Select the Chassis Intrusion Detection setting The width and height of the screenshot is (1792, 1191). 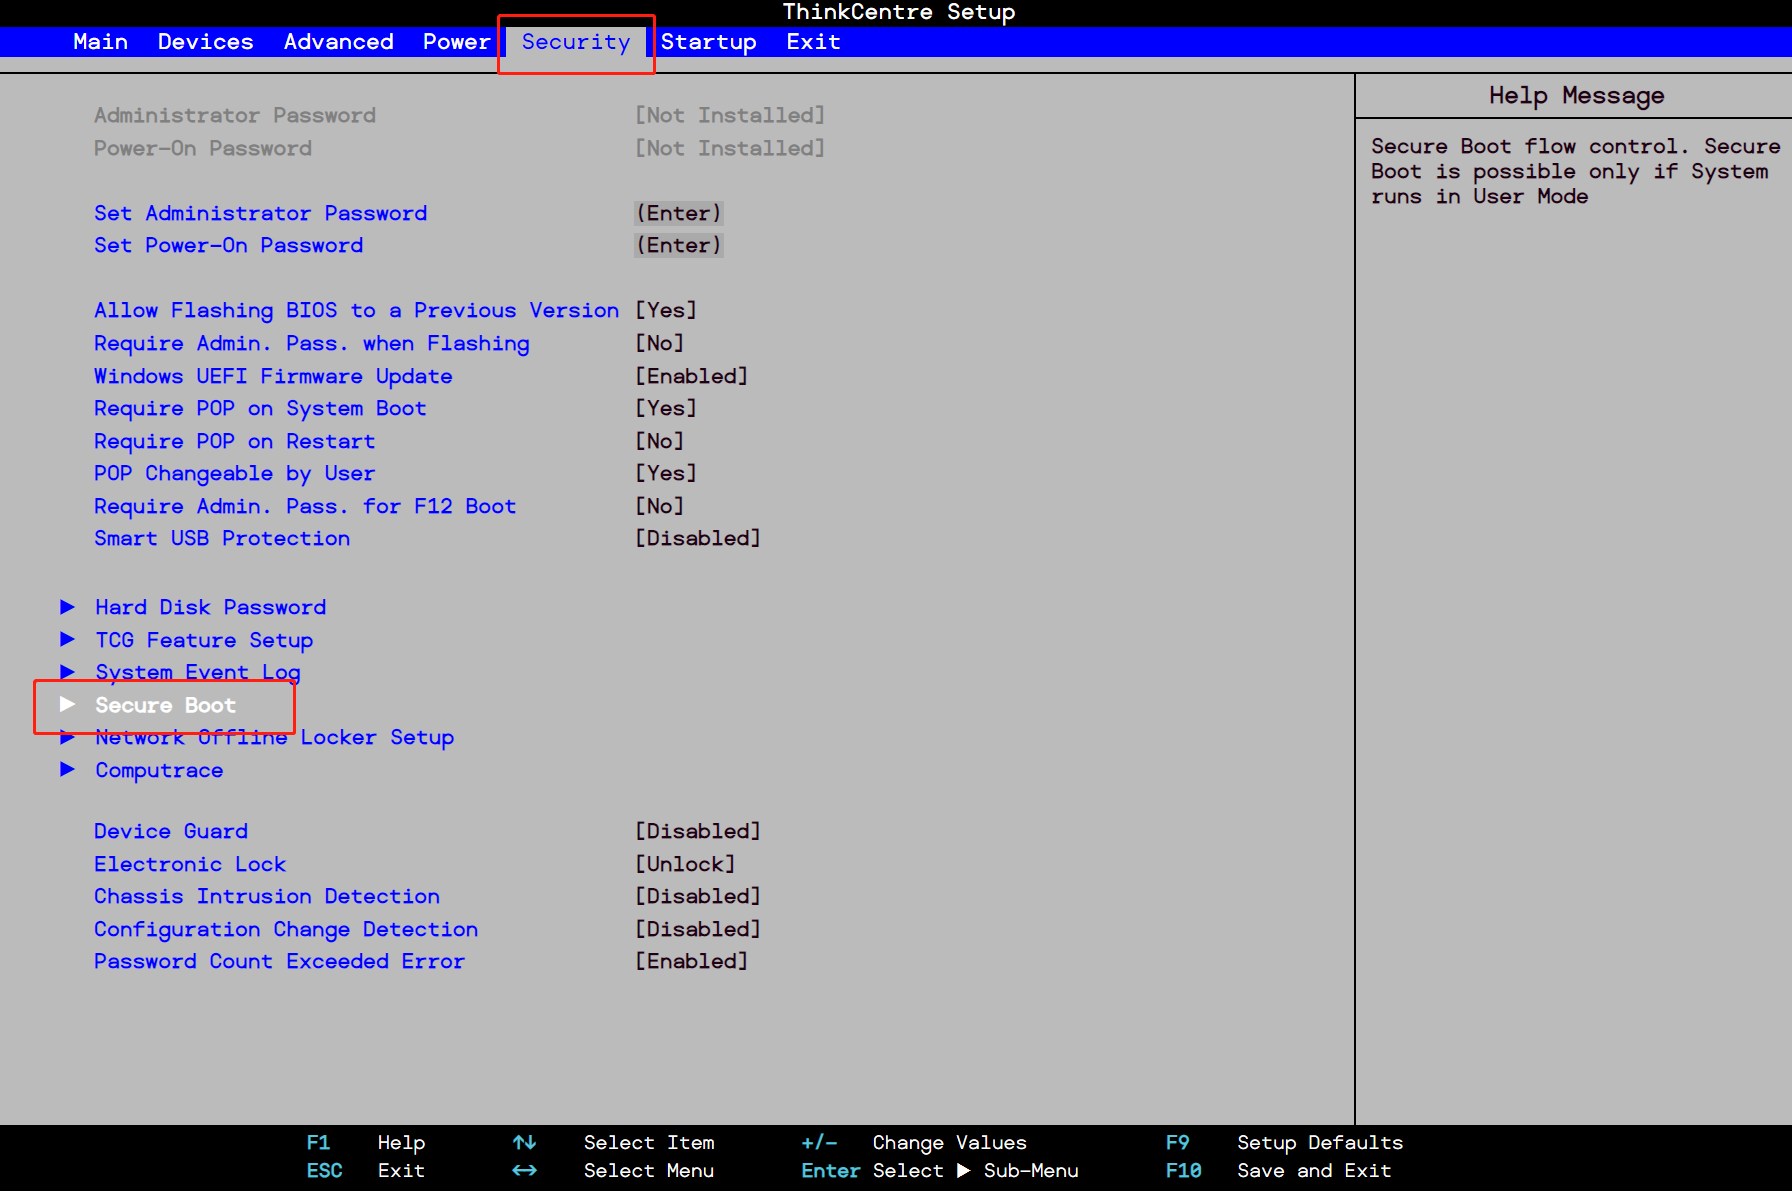point(267,897)
